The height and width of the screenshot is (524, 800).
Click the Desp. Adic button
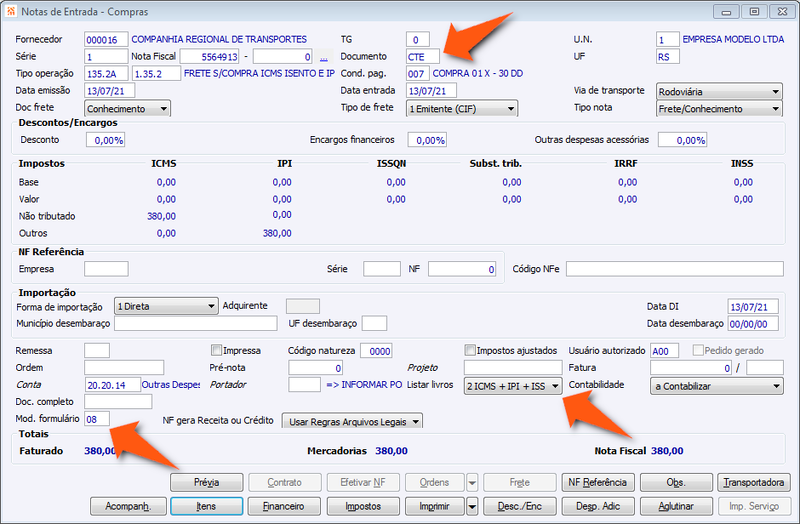tap(597, 506)
